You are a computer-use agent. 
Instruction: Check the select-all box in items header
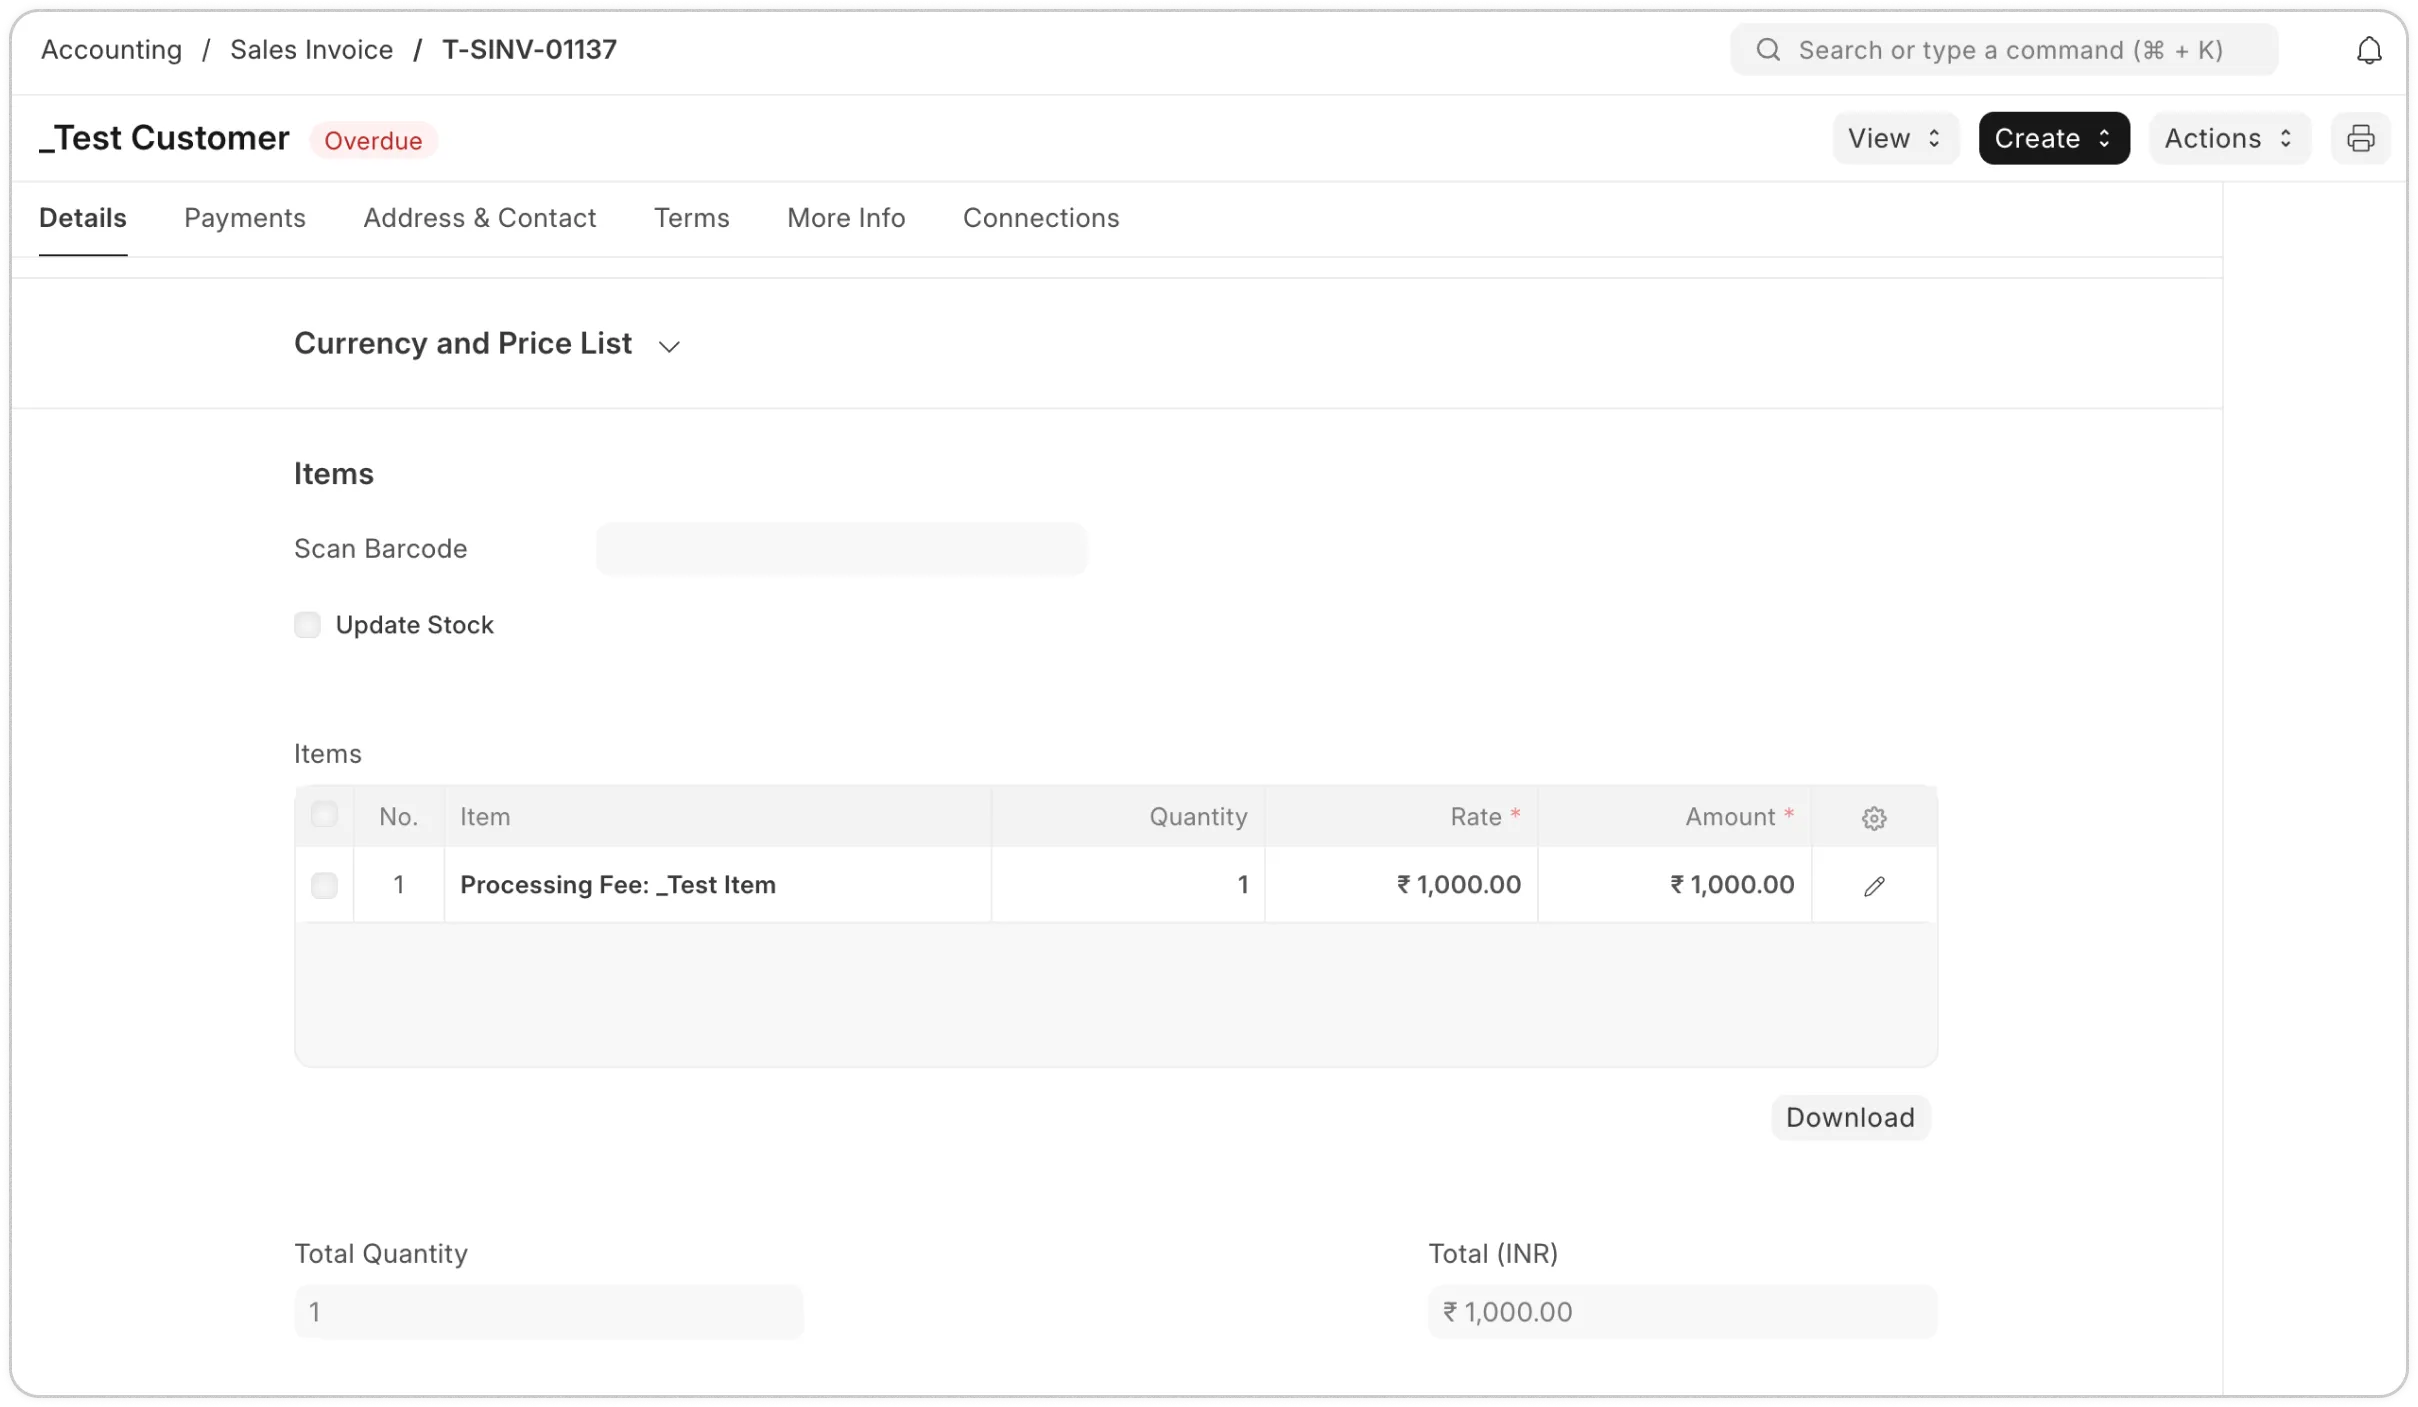pyautogui.click(x=324, y=815)
